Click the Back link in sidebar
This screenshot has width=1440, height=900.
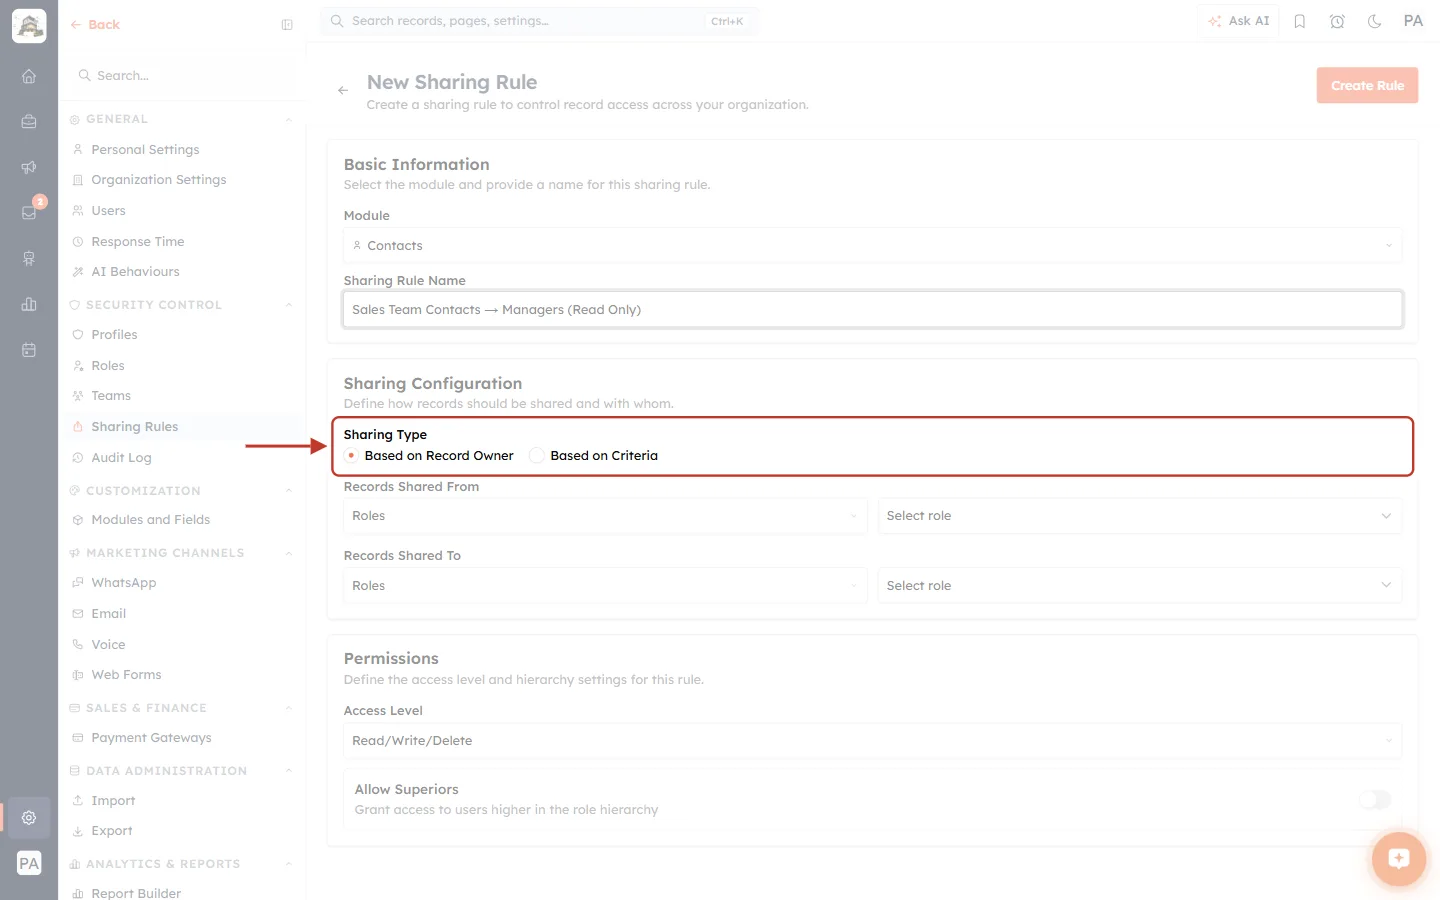pyautogui.click(x=95, y=25)
